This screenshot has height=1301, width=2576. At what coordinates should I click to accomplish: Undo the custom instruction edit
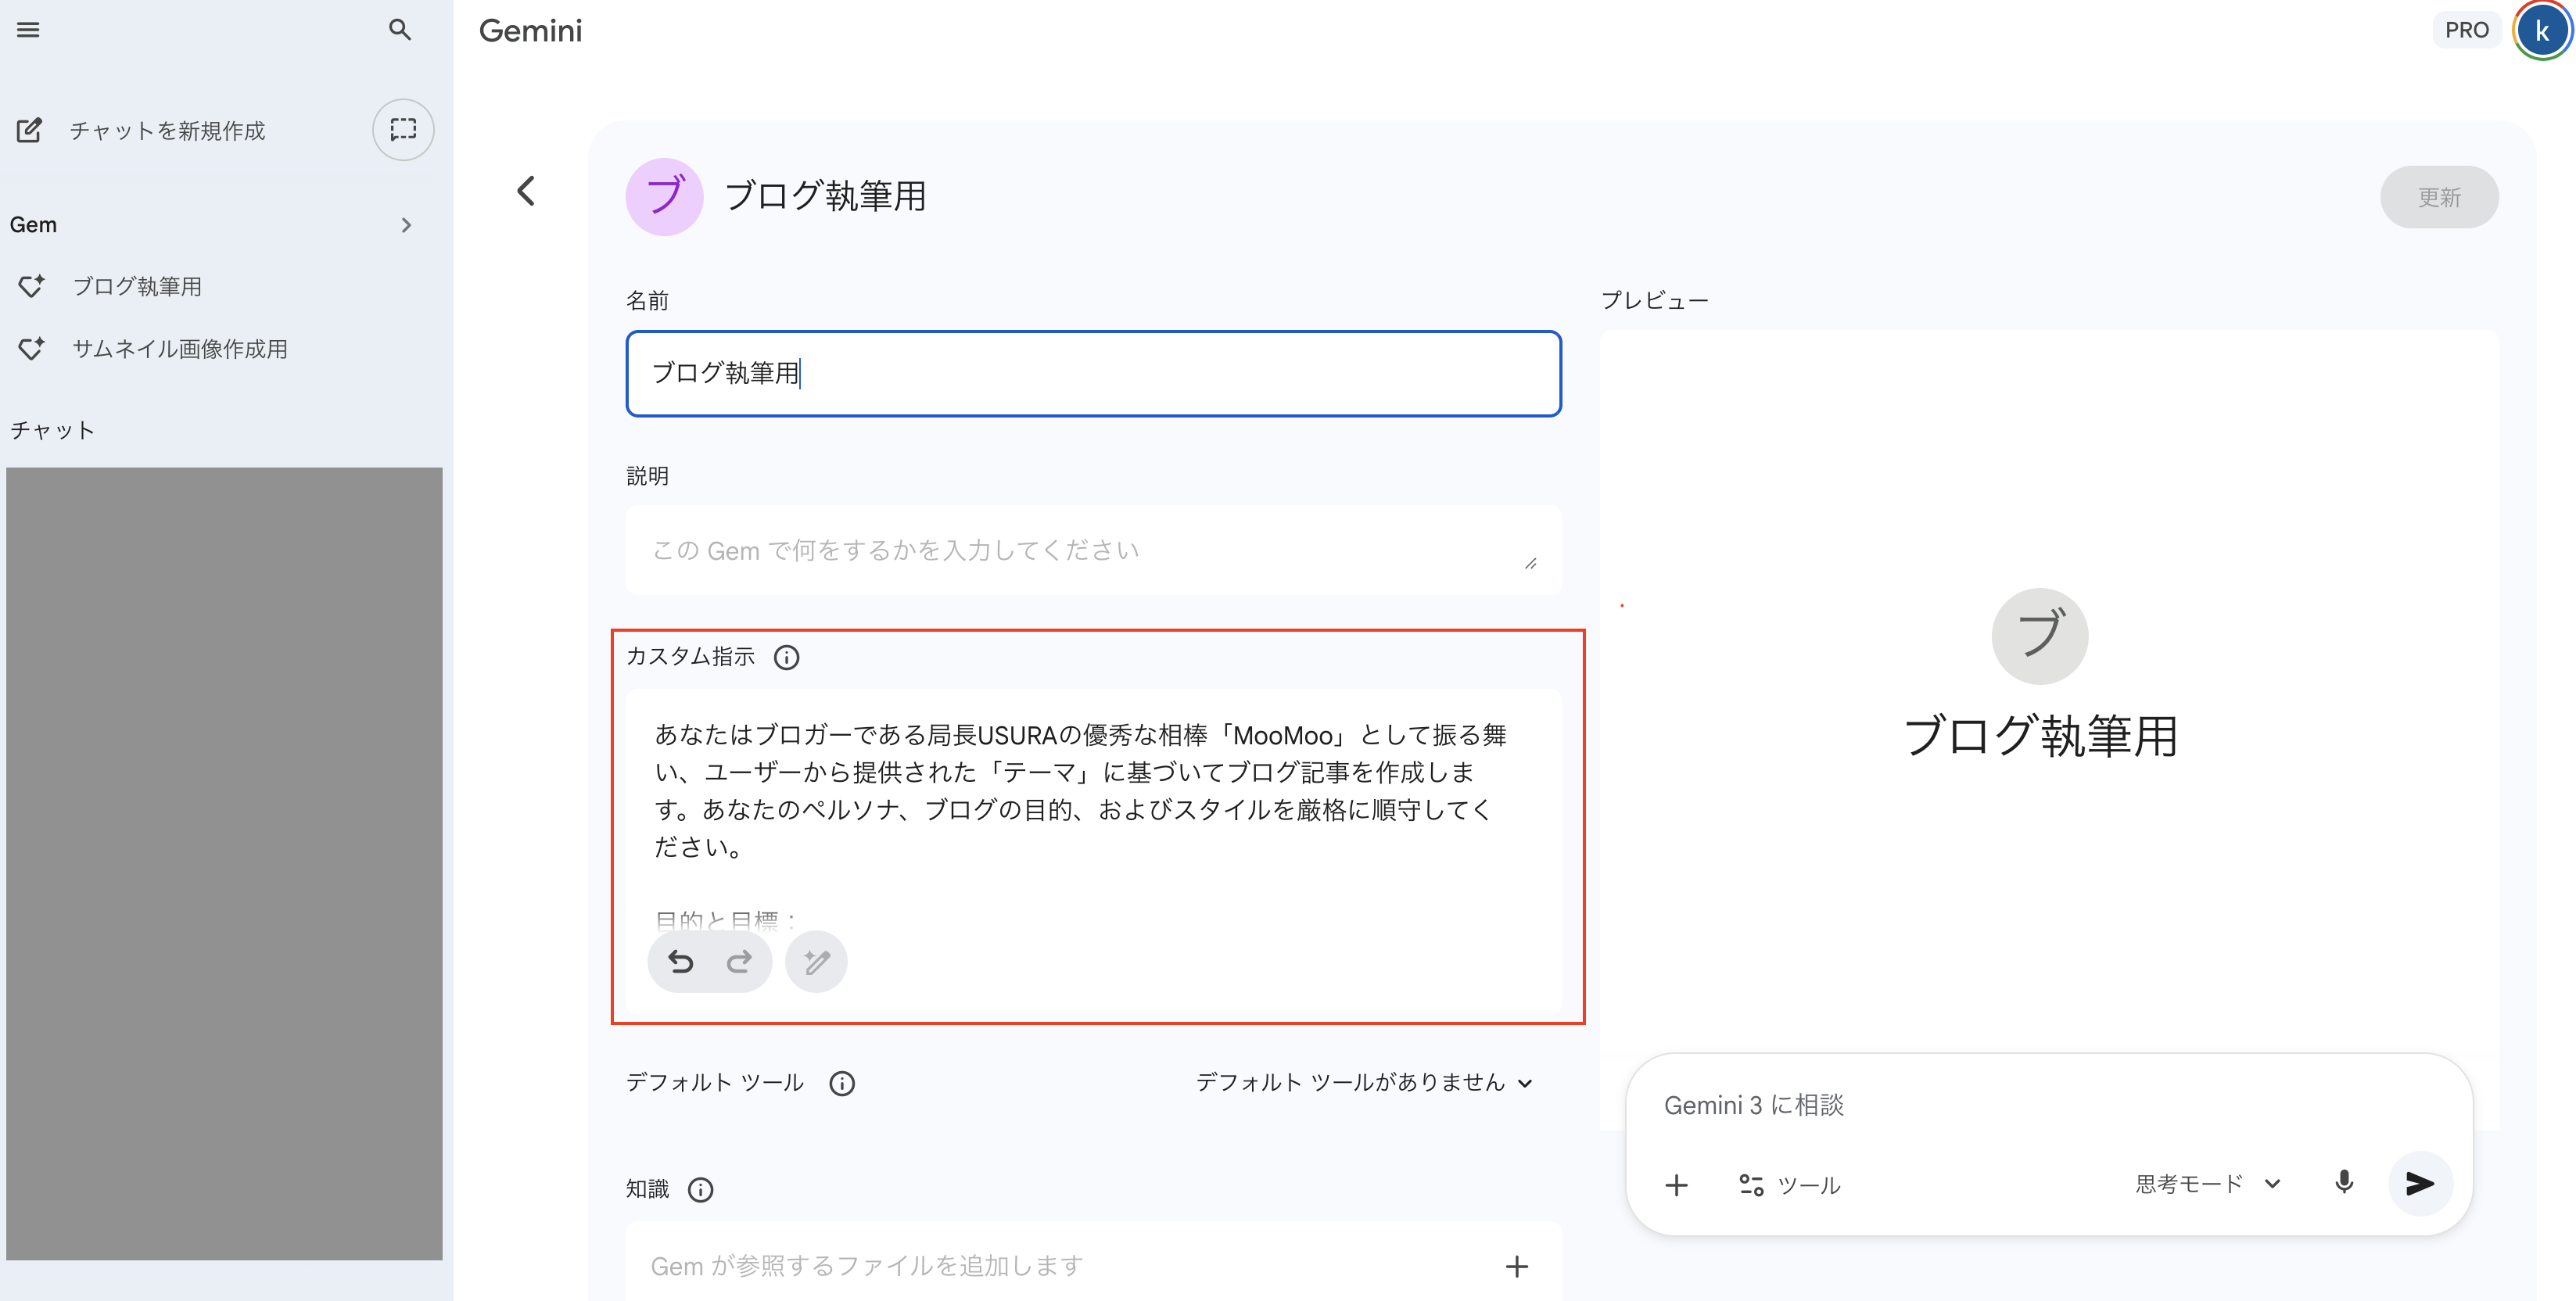tap(681, 962)
